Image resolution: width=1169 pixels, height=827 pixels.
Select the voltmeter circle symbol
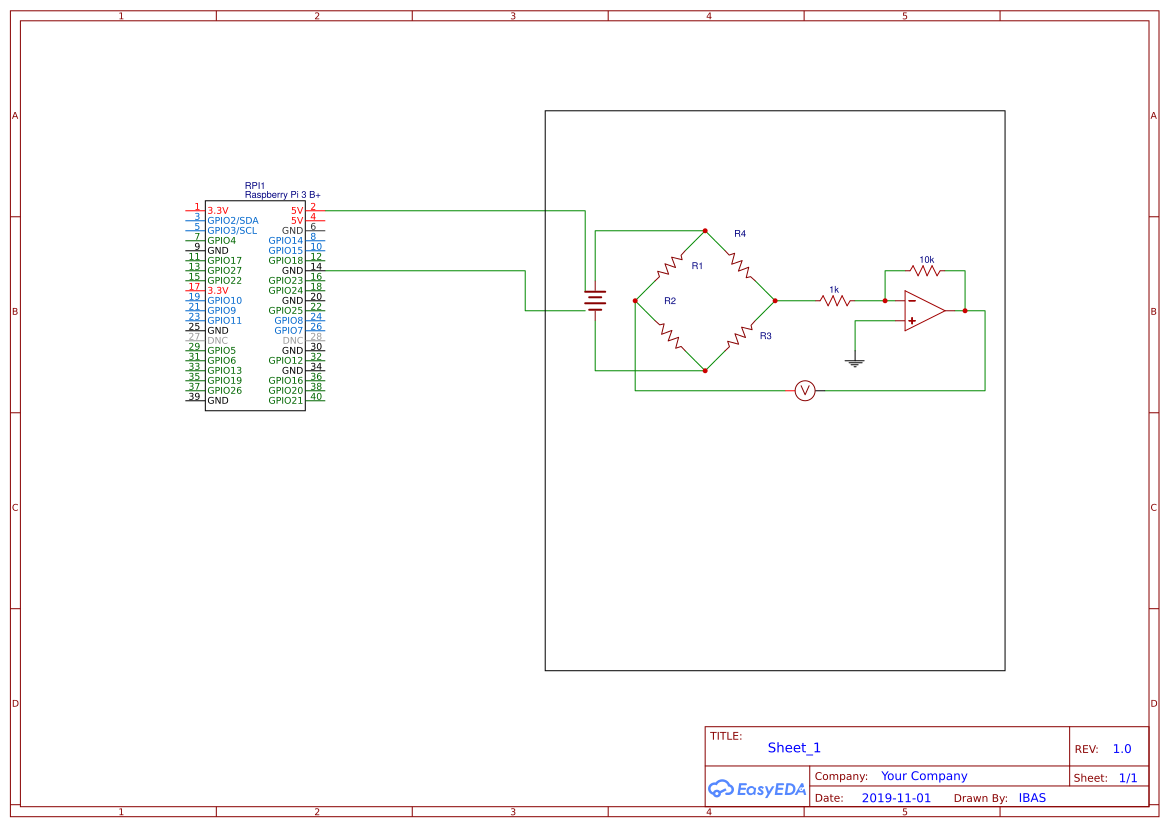pyautogui.click(x=806, y=390)
